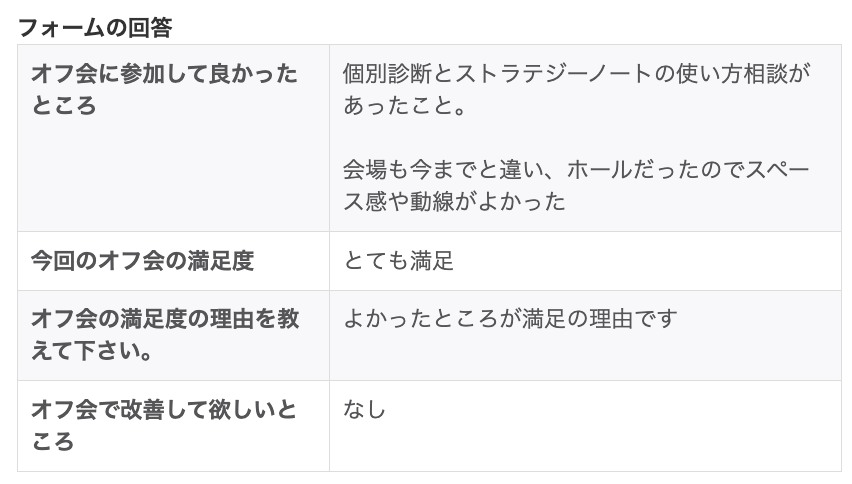852x484 pixels.
Task: Click the line reading あったこと。
Action: click(x=405, y=106)
